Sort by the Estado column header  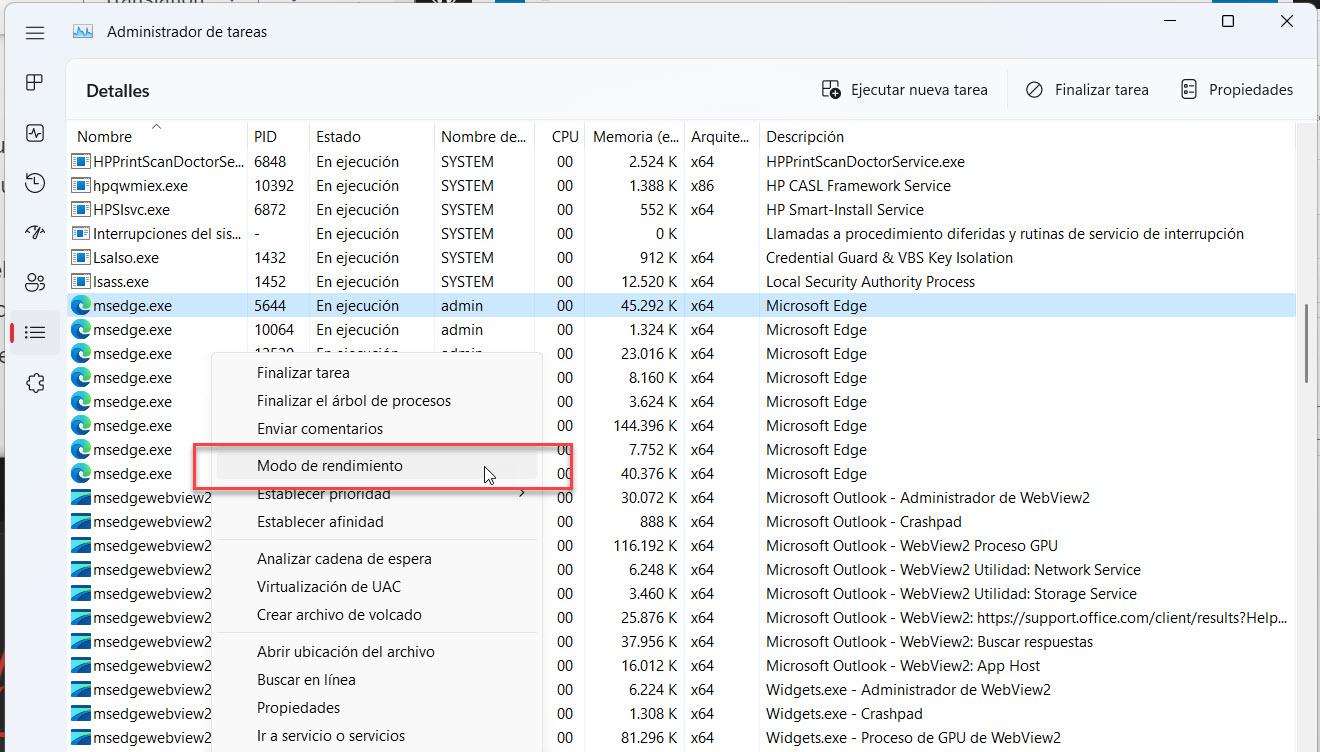tap(372, 136)
